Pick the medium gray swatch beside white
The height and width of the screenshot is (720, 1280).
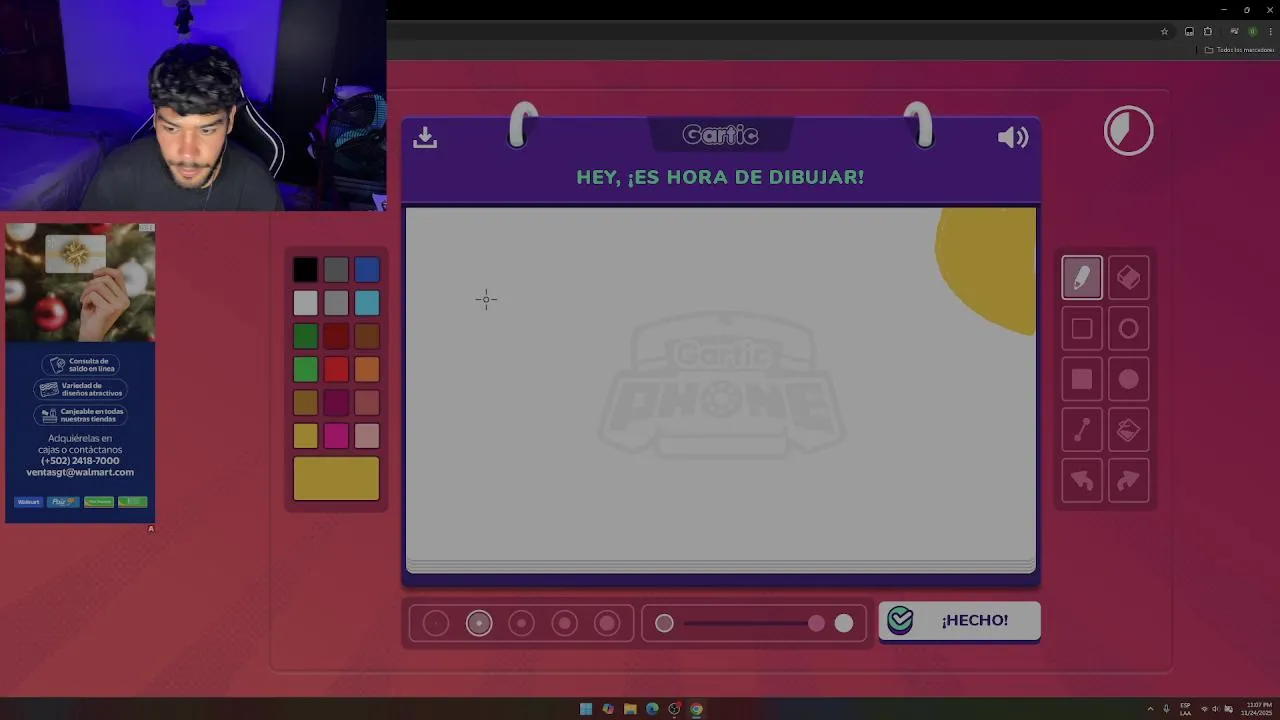click(x=336, y=303)
